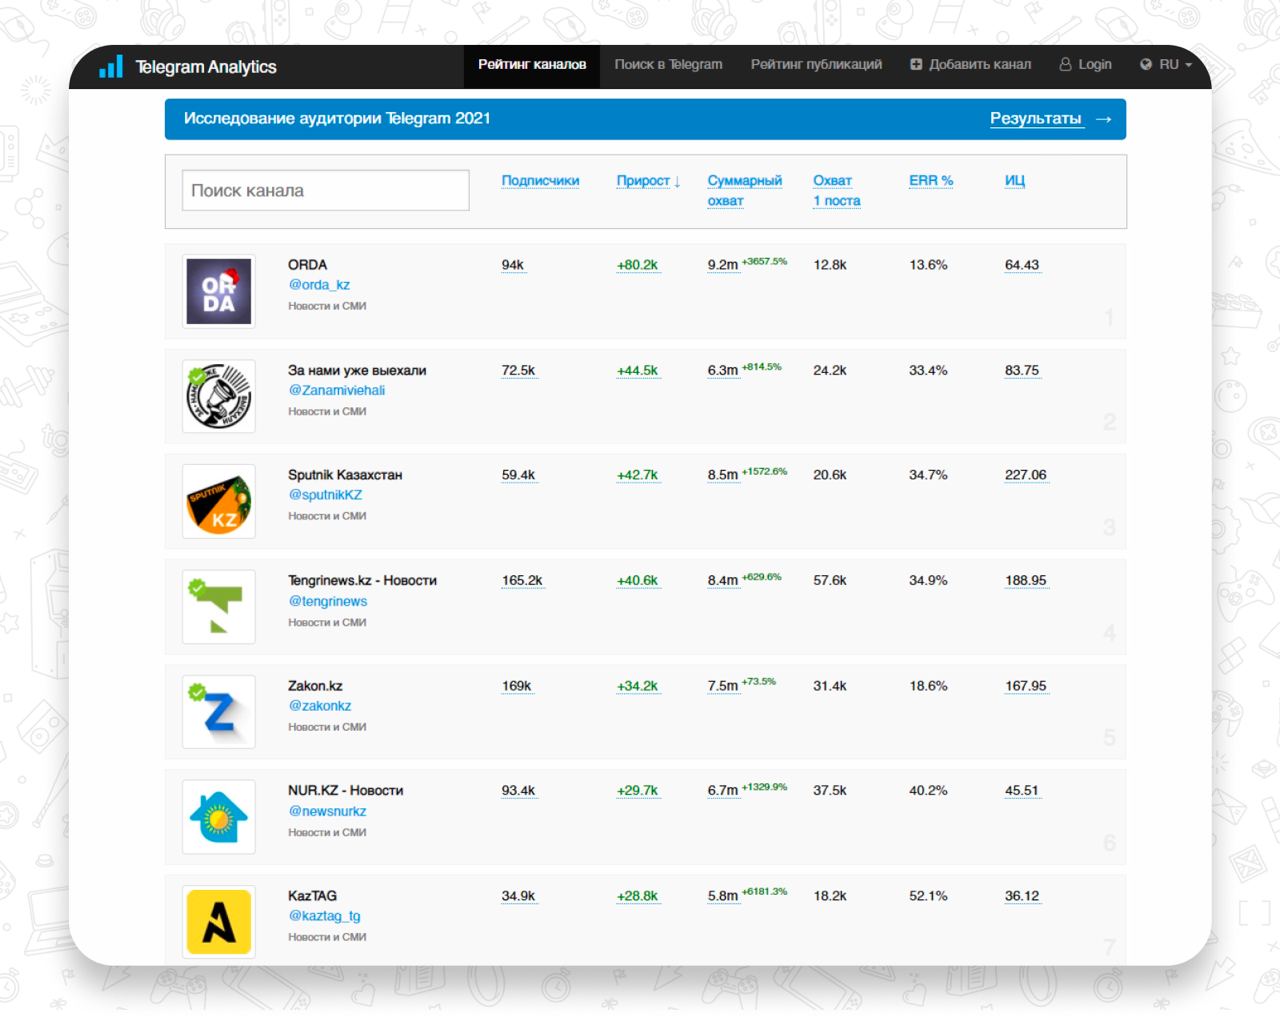Click the ORDA channel name

[x=308, y=265]
